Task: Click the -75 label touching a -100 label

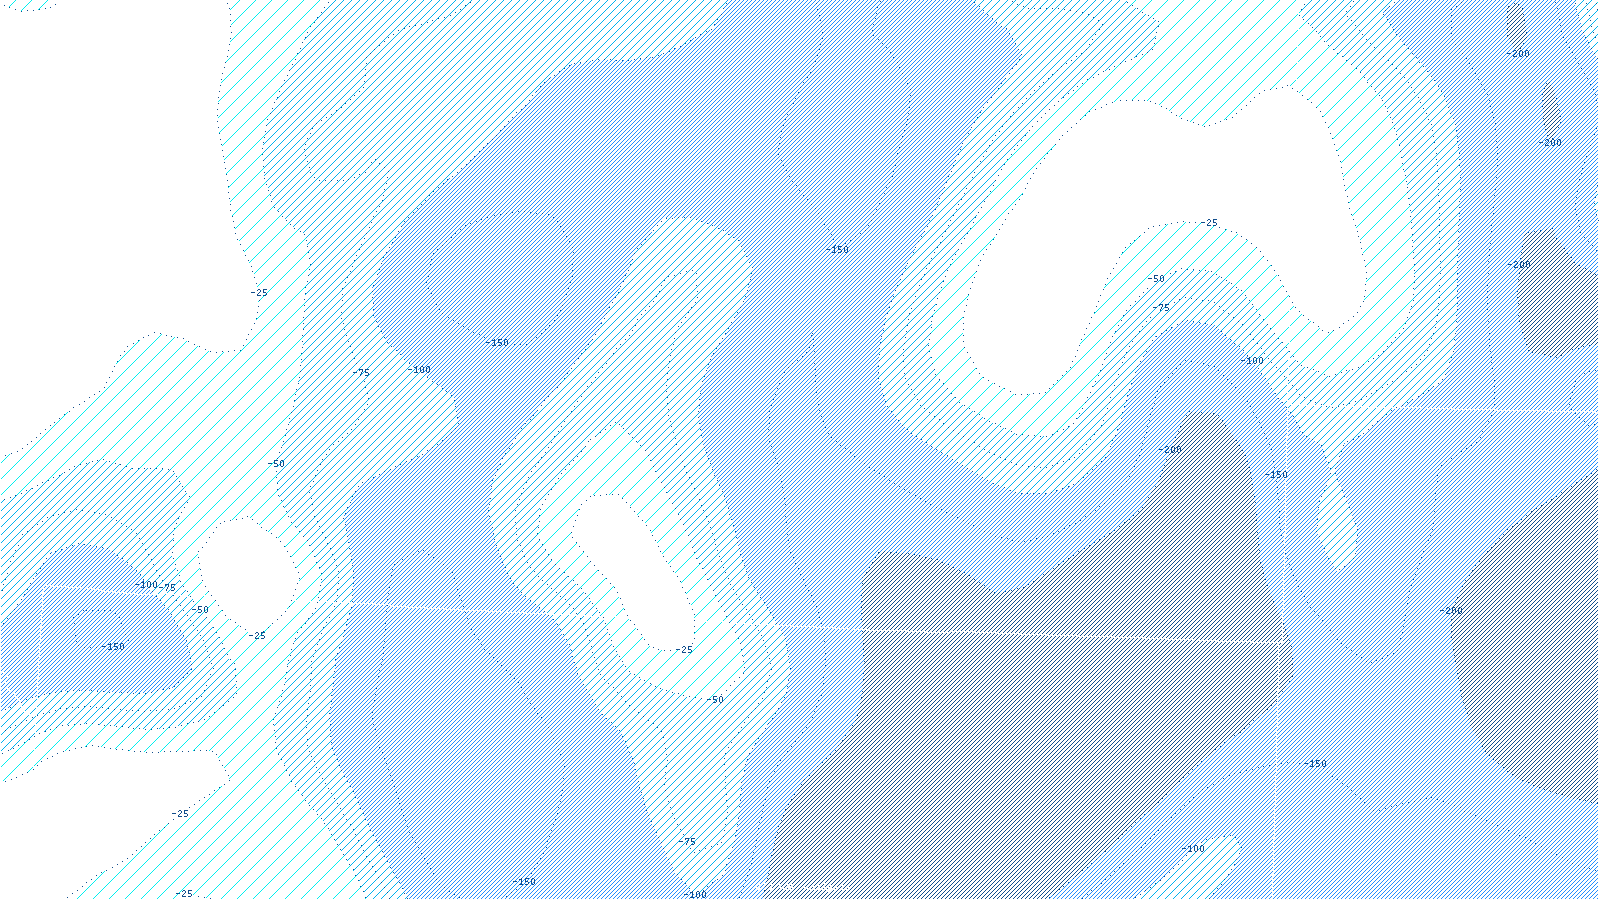Action: [168, 588]
